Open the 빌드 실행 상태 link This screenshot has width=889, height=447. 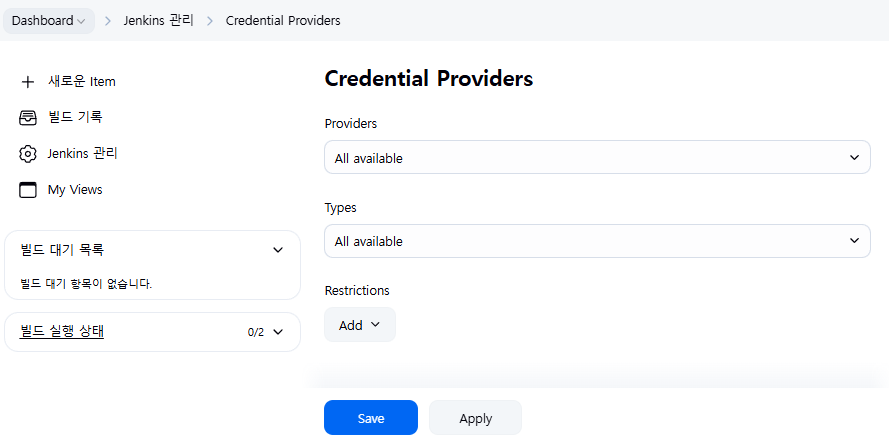(62, 331)
